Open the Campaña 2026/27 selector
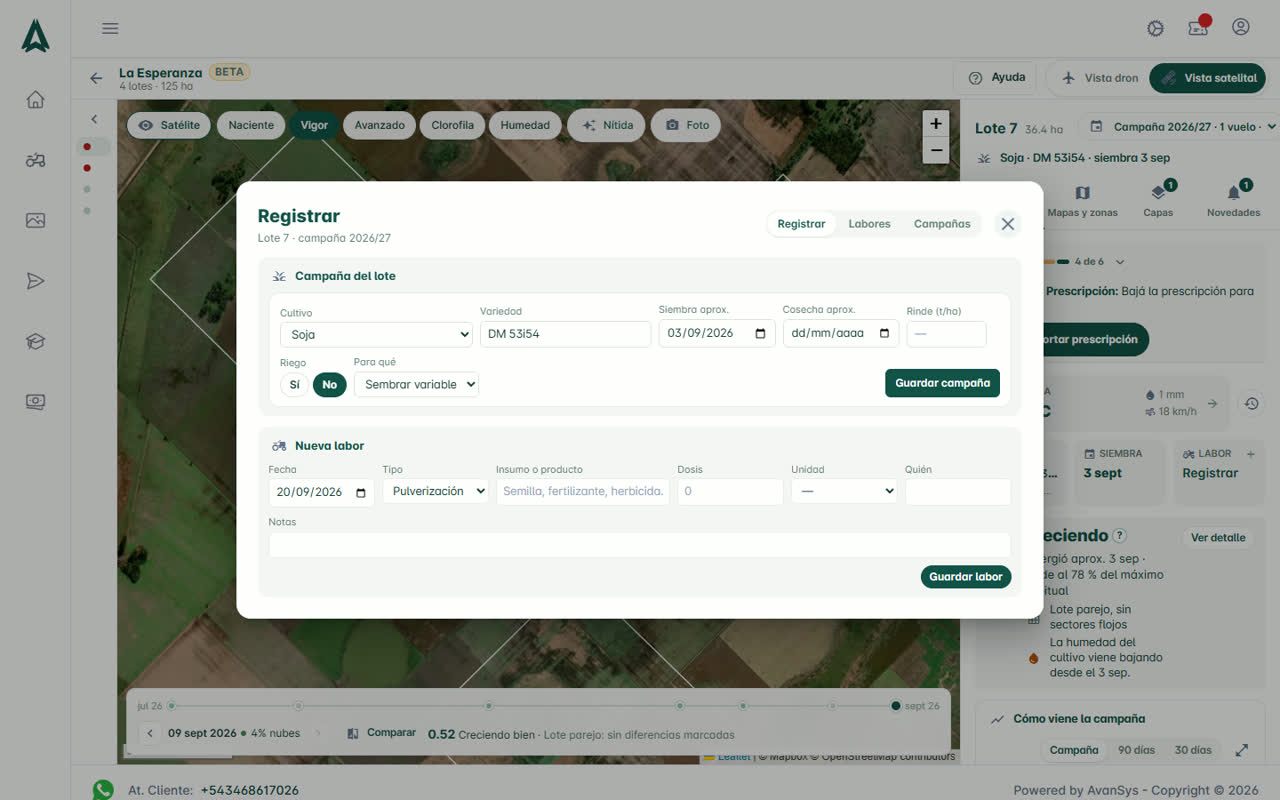 tap(1183, 127)
